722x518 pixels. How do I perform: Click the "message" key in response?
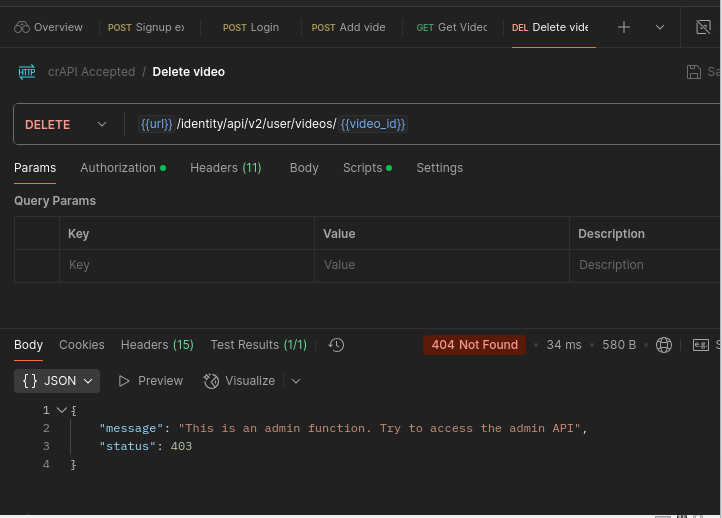(x=131, y=428)
